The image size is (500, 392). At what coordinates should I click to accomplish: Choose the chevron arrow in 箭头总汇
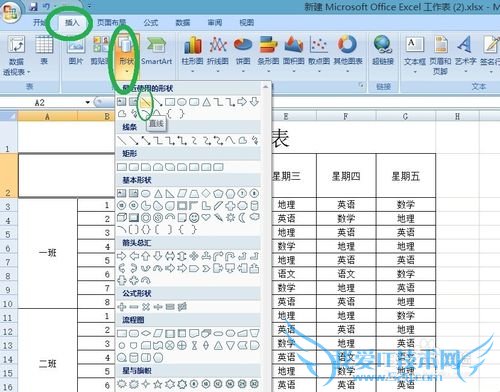[x=206, y=268]
